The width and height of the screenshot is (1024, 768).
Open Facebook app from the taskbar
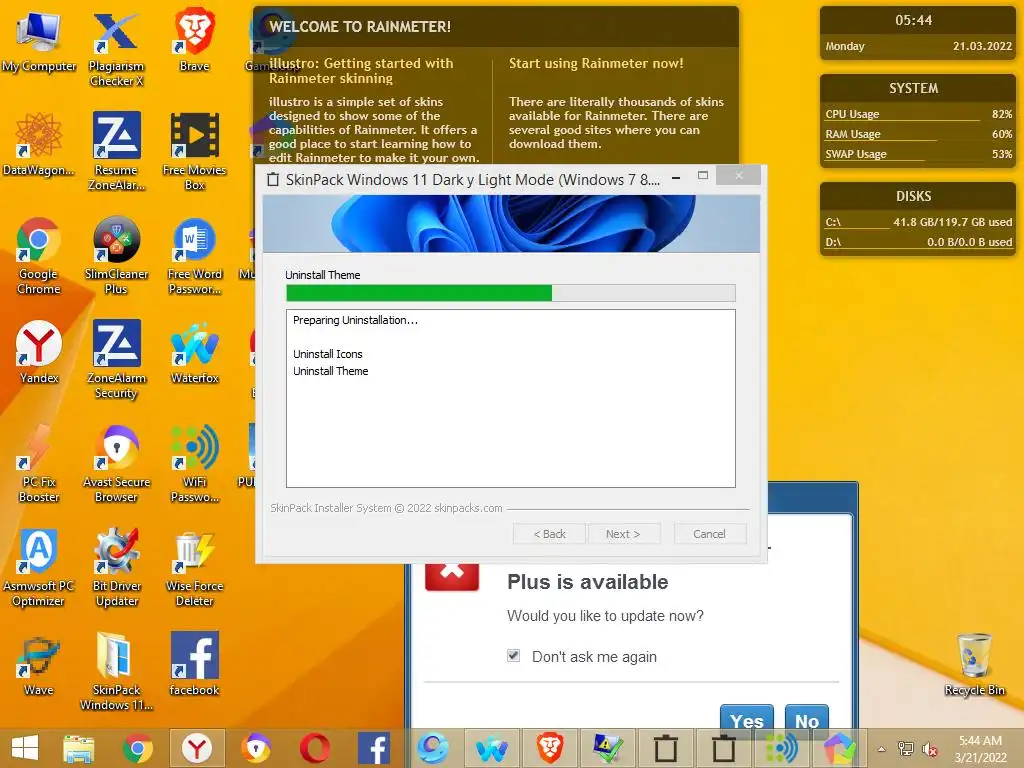[374, 748]
